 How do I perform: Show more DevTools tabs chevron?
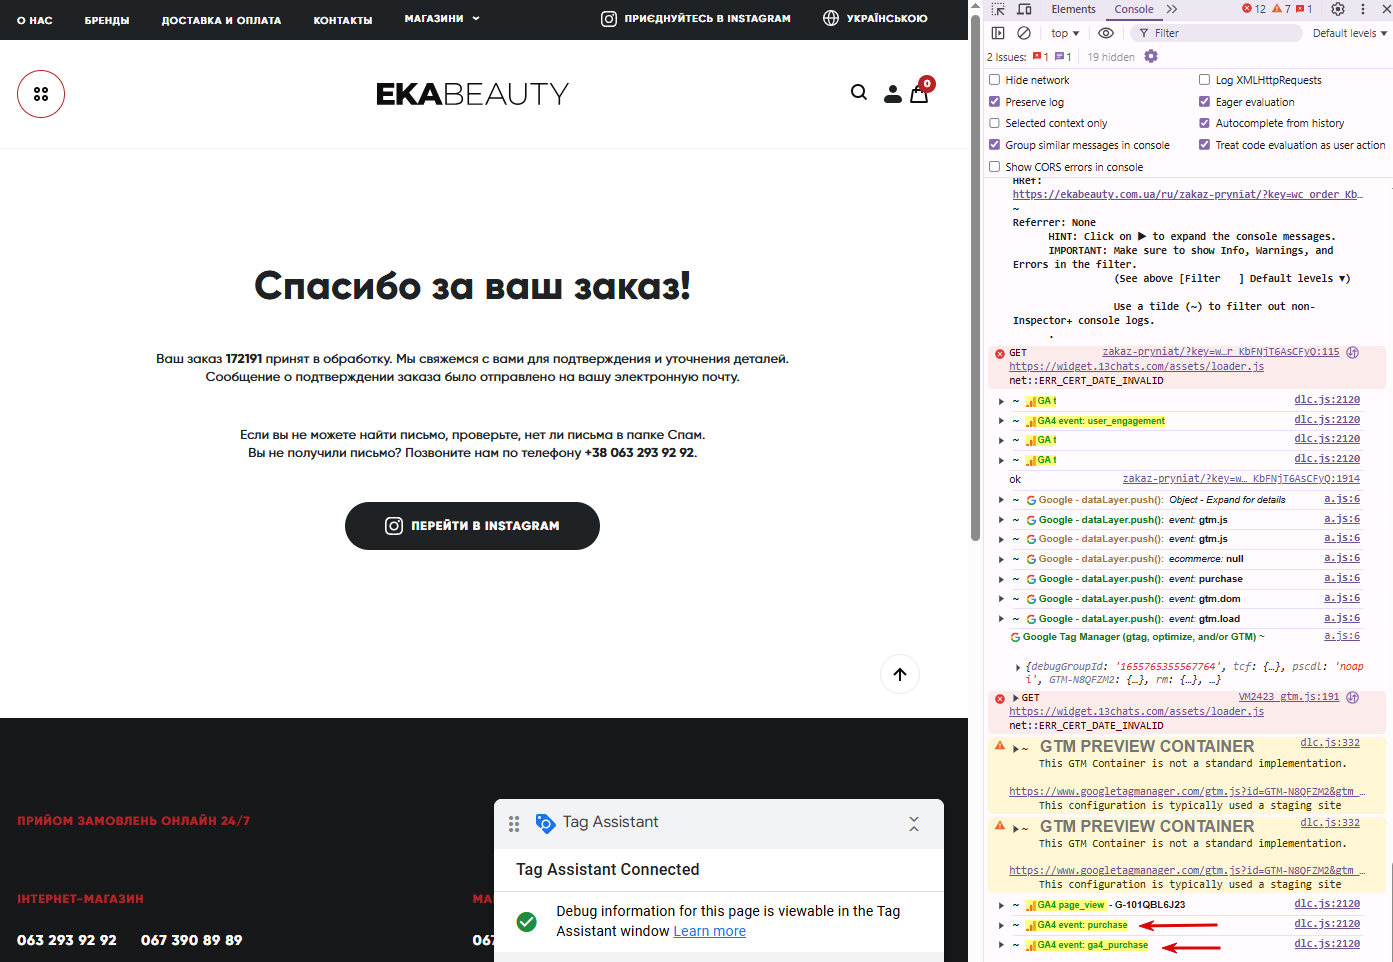1172,9
